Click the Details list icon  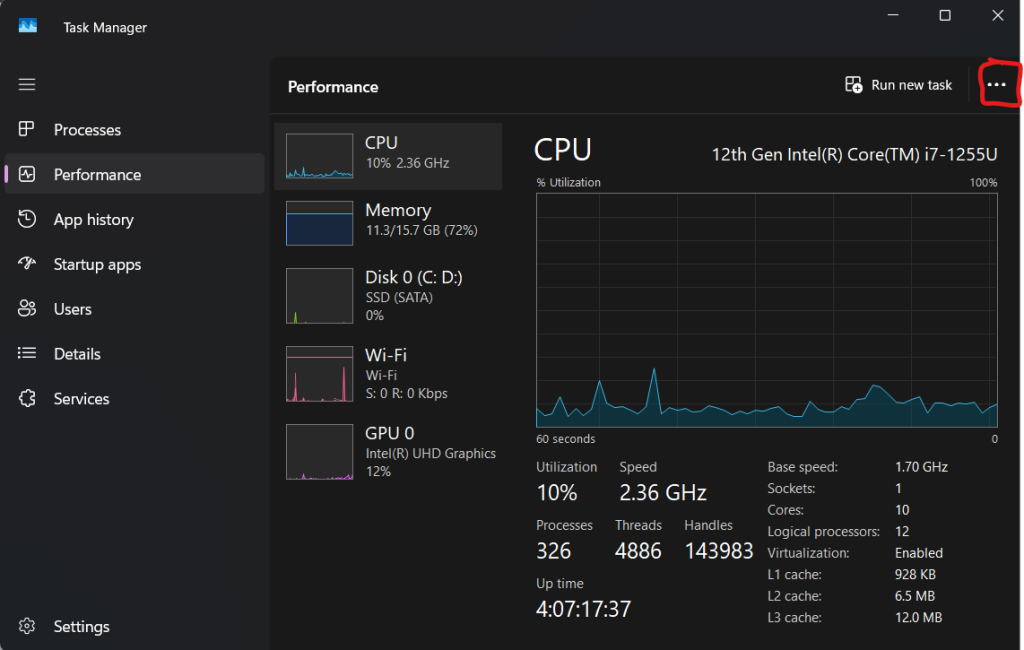click(x=27, y=353)
